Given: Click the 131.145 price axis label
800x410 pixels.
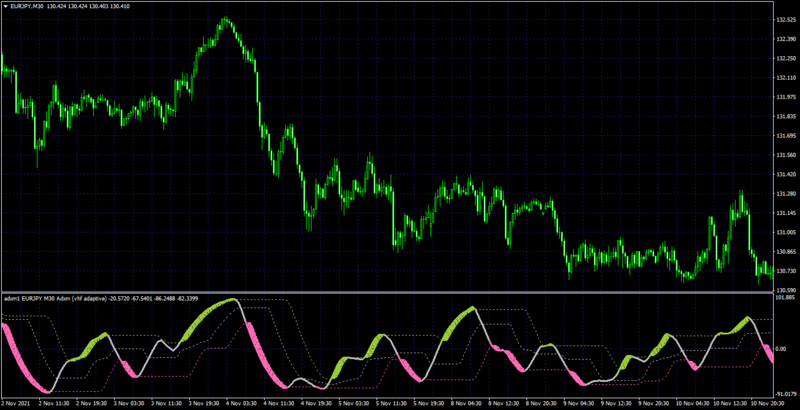Looking at the screenshot, I should click(785, 213).
